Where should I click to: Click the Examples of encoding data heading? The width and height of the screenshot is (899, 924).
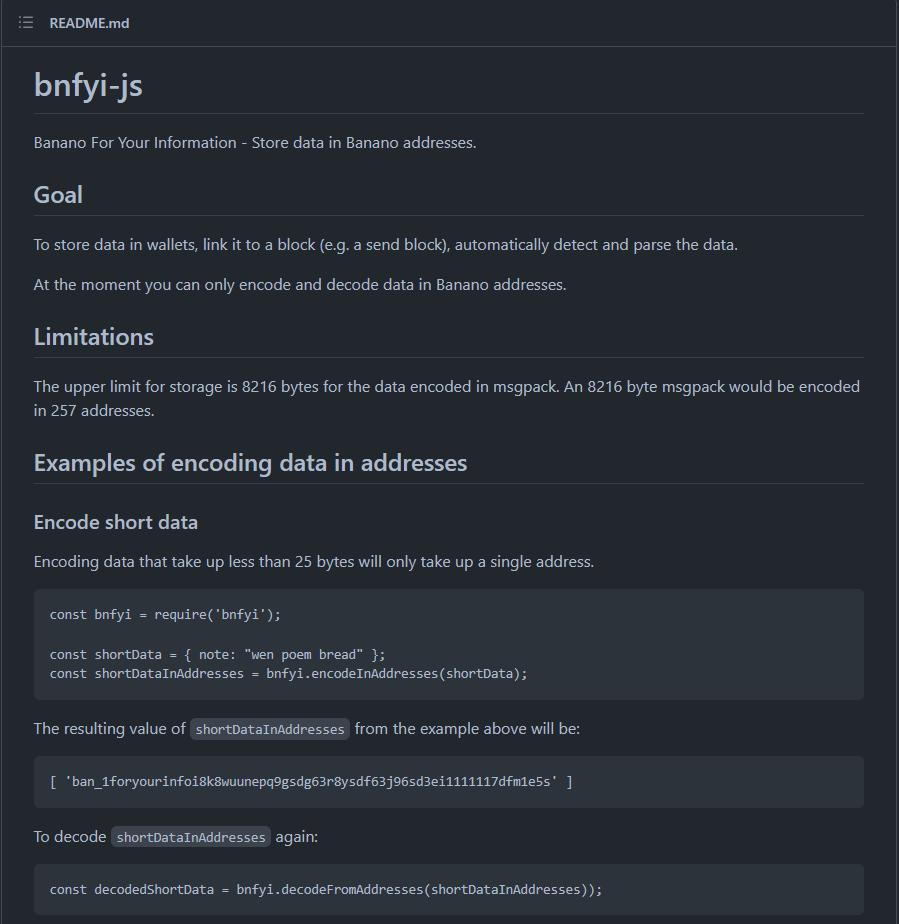click(250, 463)
